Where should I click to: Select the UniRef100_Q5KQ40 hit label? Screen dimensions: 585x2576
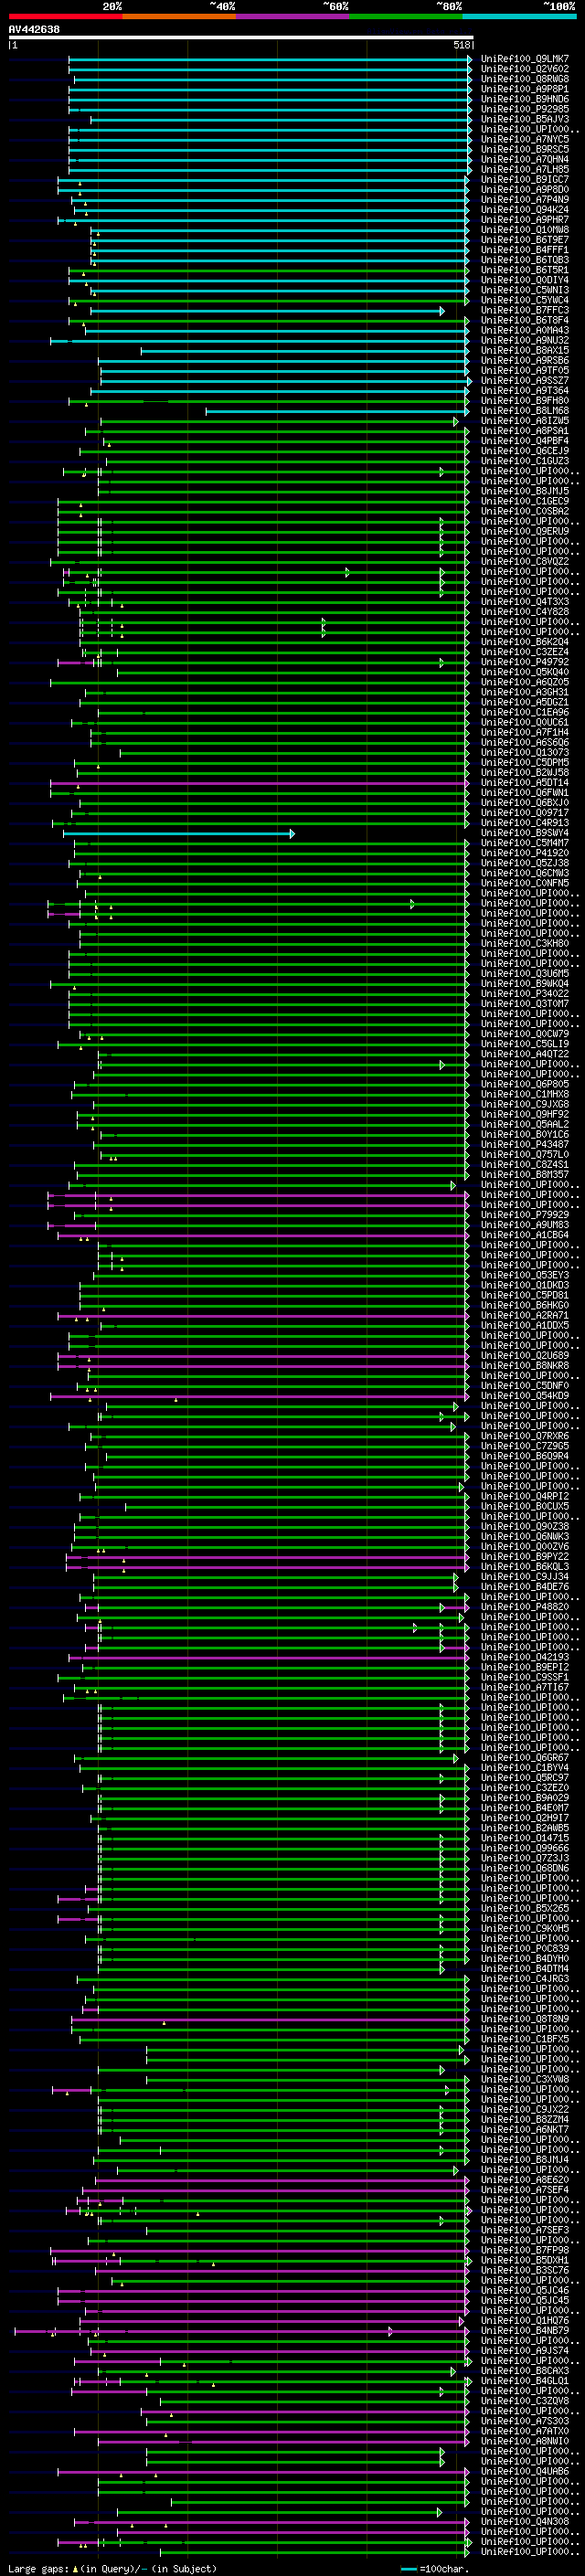[525, 672]
